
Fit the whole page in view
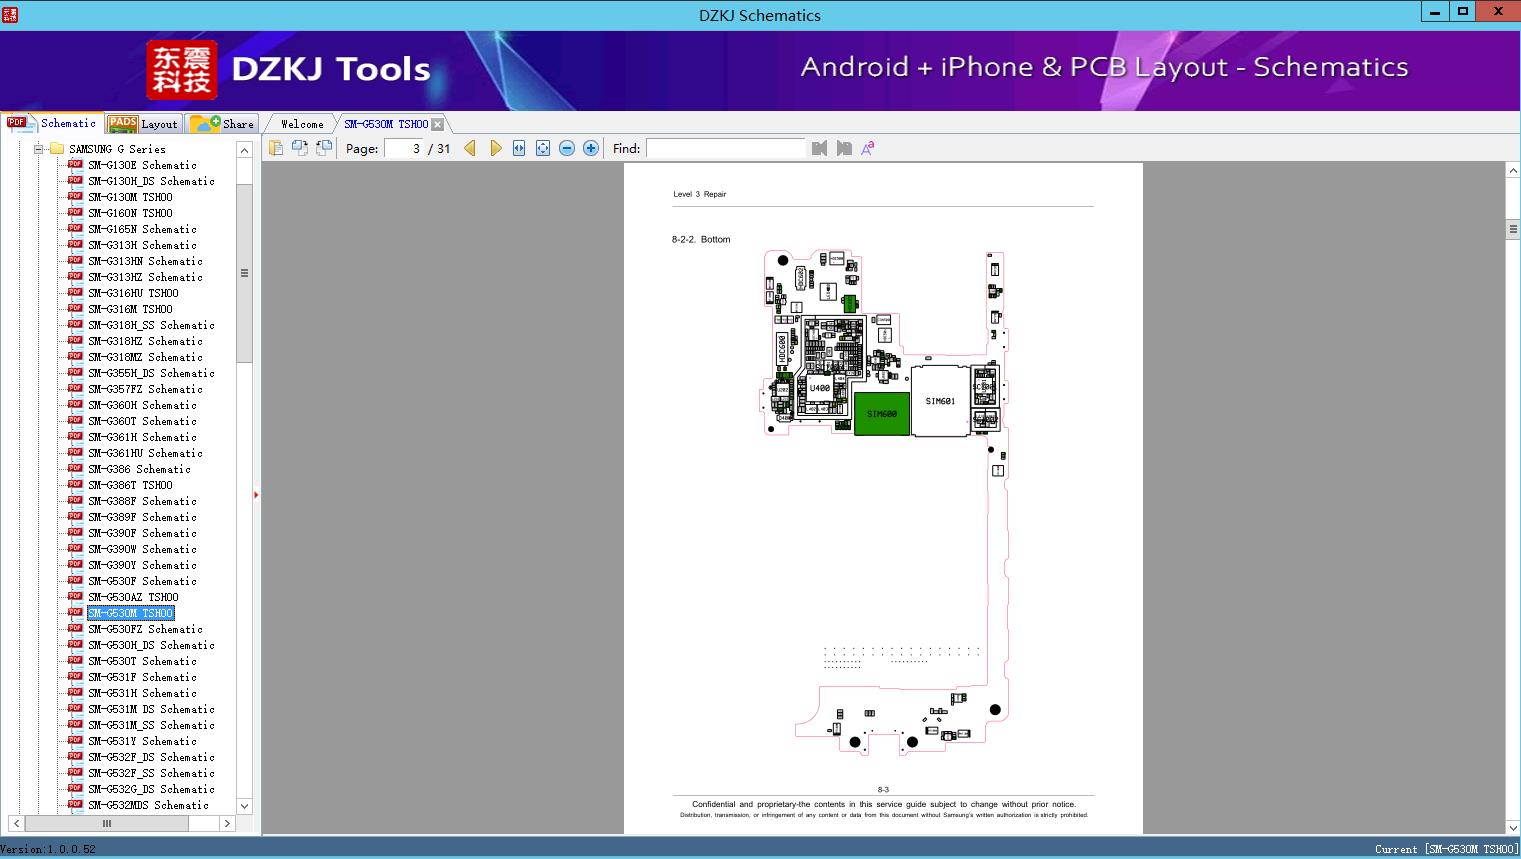click(x=543, y=148)
